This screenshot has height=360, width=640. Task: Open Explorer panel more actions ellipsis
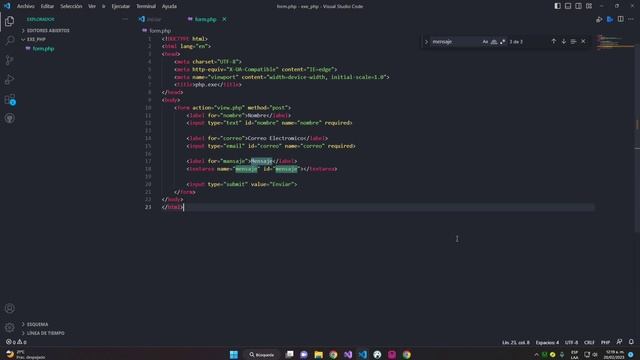(125, 19)
